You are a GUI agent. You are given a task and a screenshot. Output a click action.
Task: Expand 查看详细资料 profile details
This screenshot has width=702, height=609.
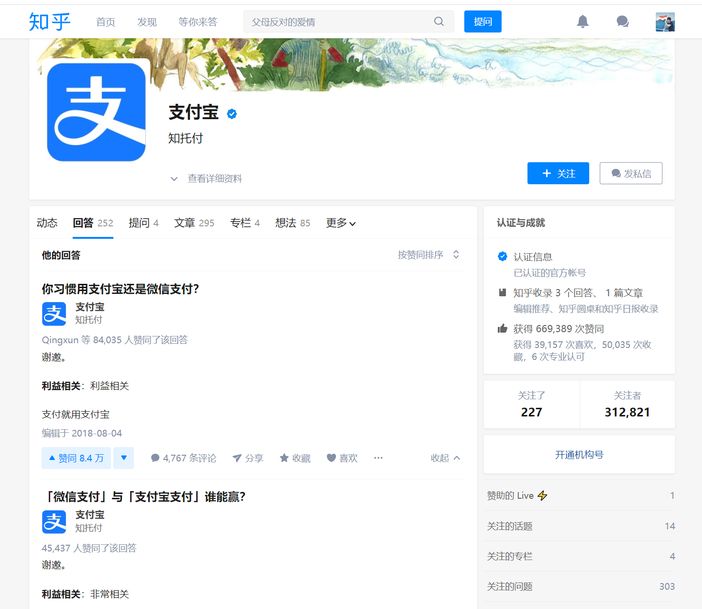tap(206, 179)
